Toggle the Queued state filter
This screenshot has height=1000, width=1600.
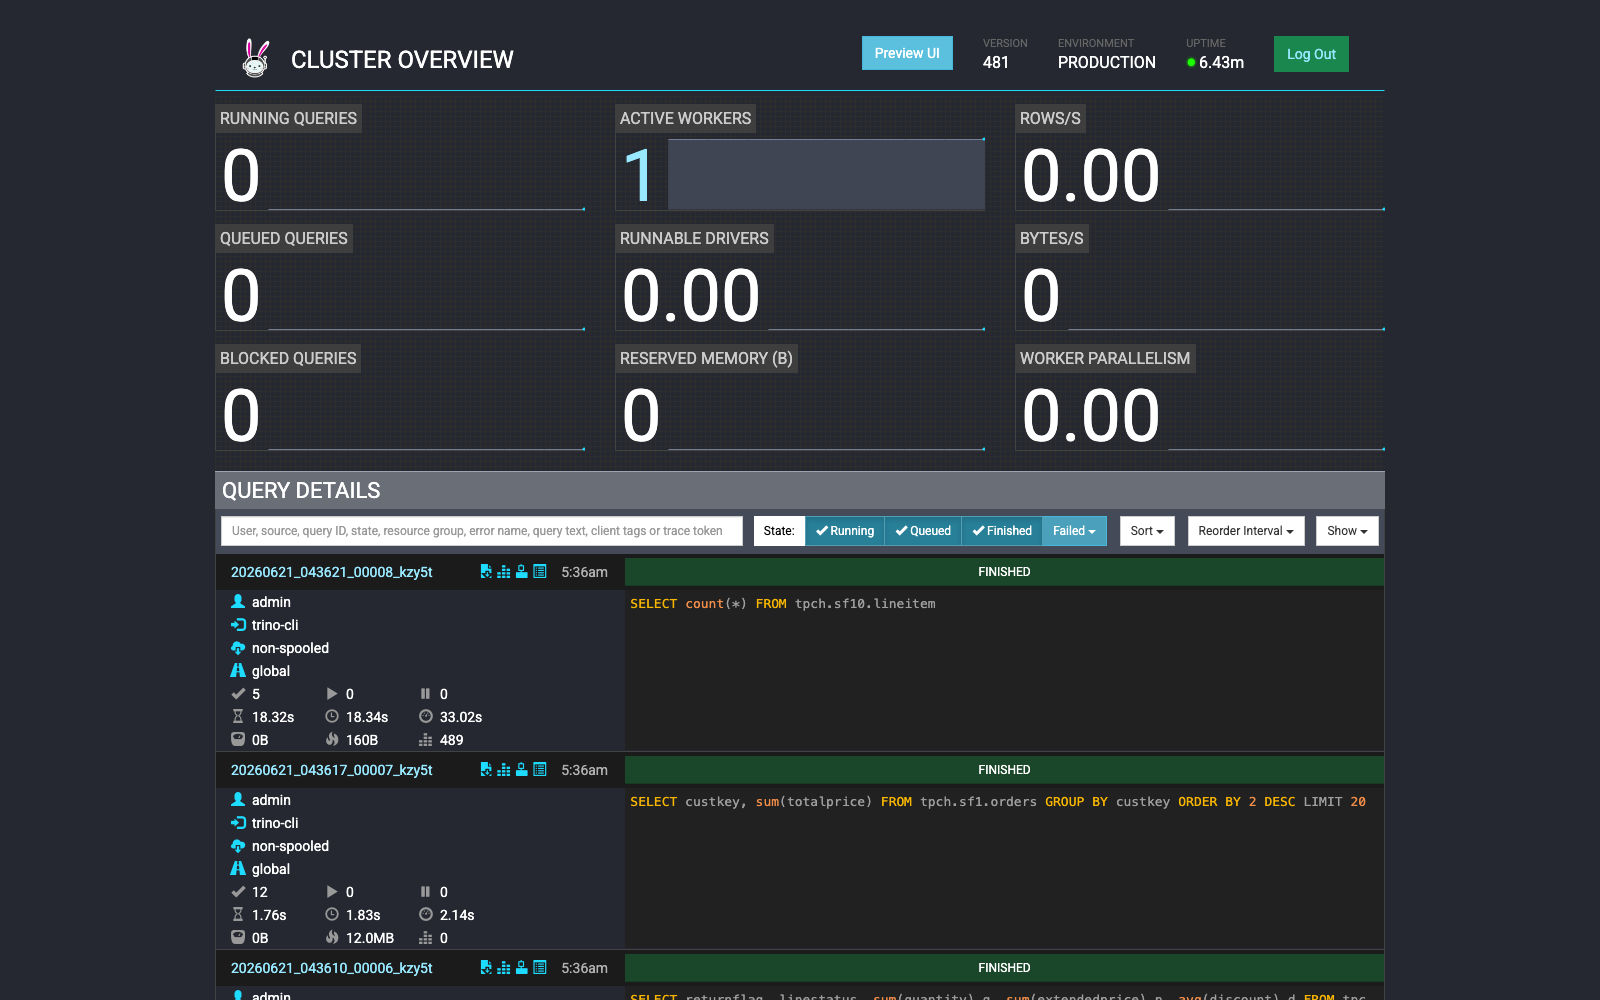click(x=923, y=531)
